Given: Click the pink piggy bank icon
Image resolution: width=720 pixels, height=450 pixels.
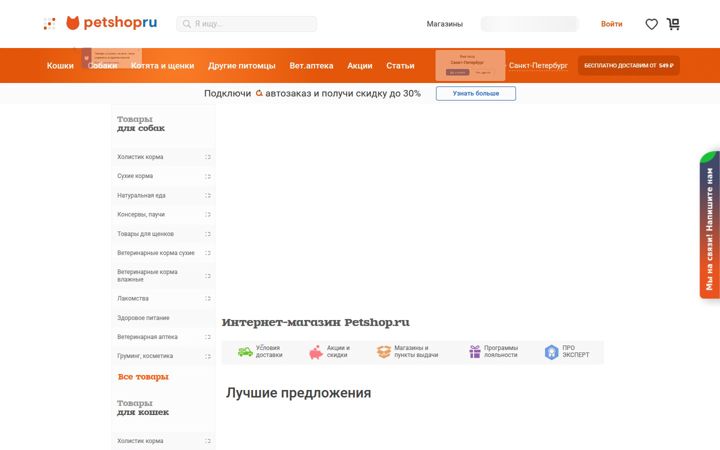Looking at the screenshot, I should (x=316, y=352).
